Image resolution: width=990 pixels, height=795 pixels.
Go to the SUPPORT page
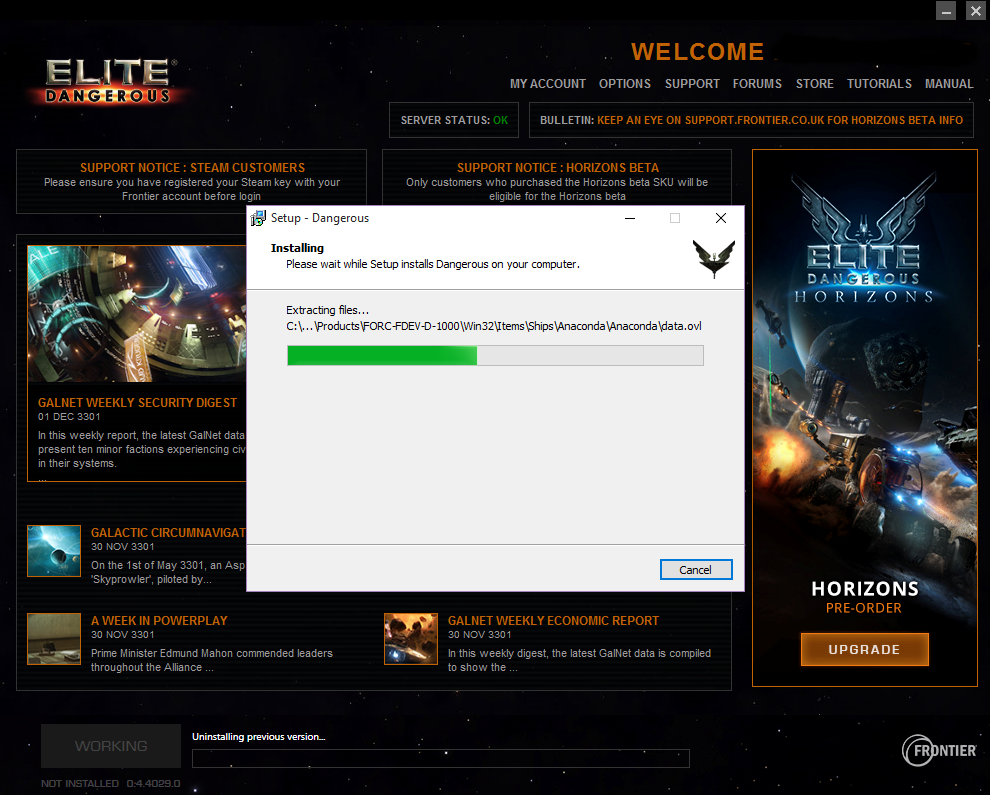tap(692, 83)
